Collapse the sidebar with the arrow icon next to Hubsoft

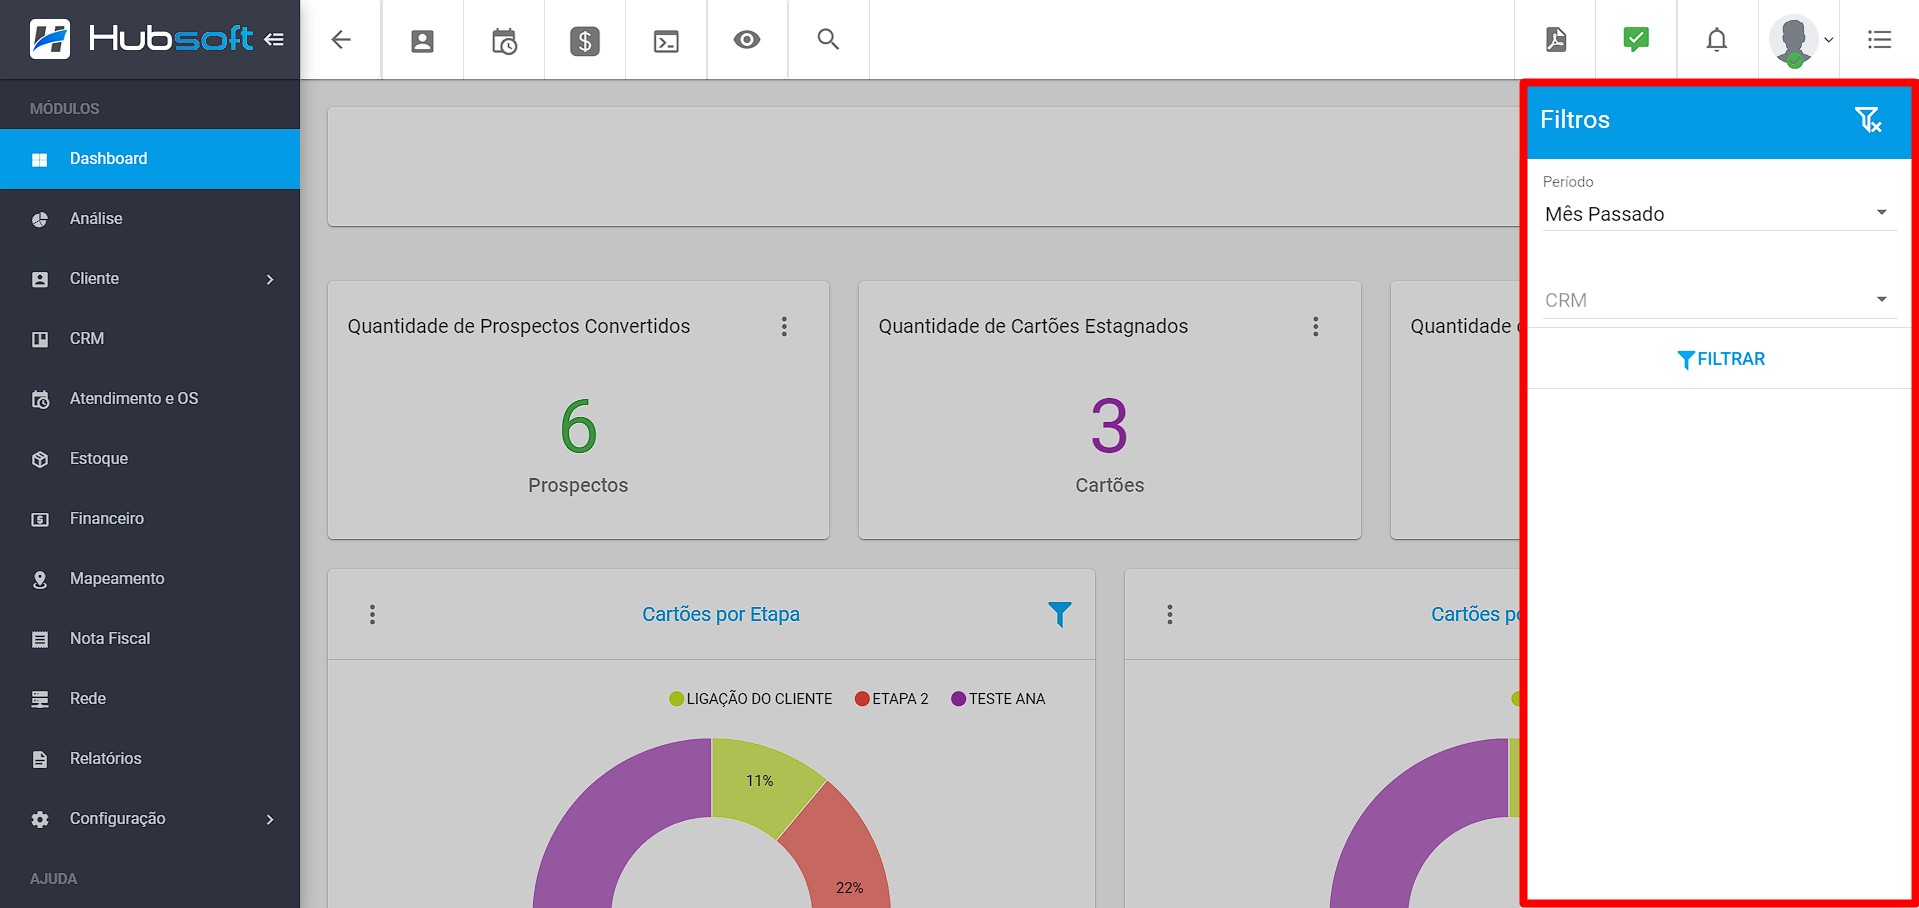coord(276,38)
